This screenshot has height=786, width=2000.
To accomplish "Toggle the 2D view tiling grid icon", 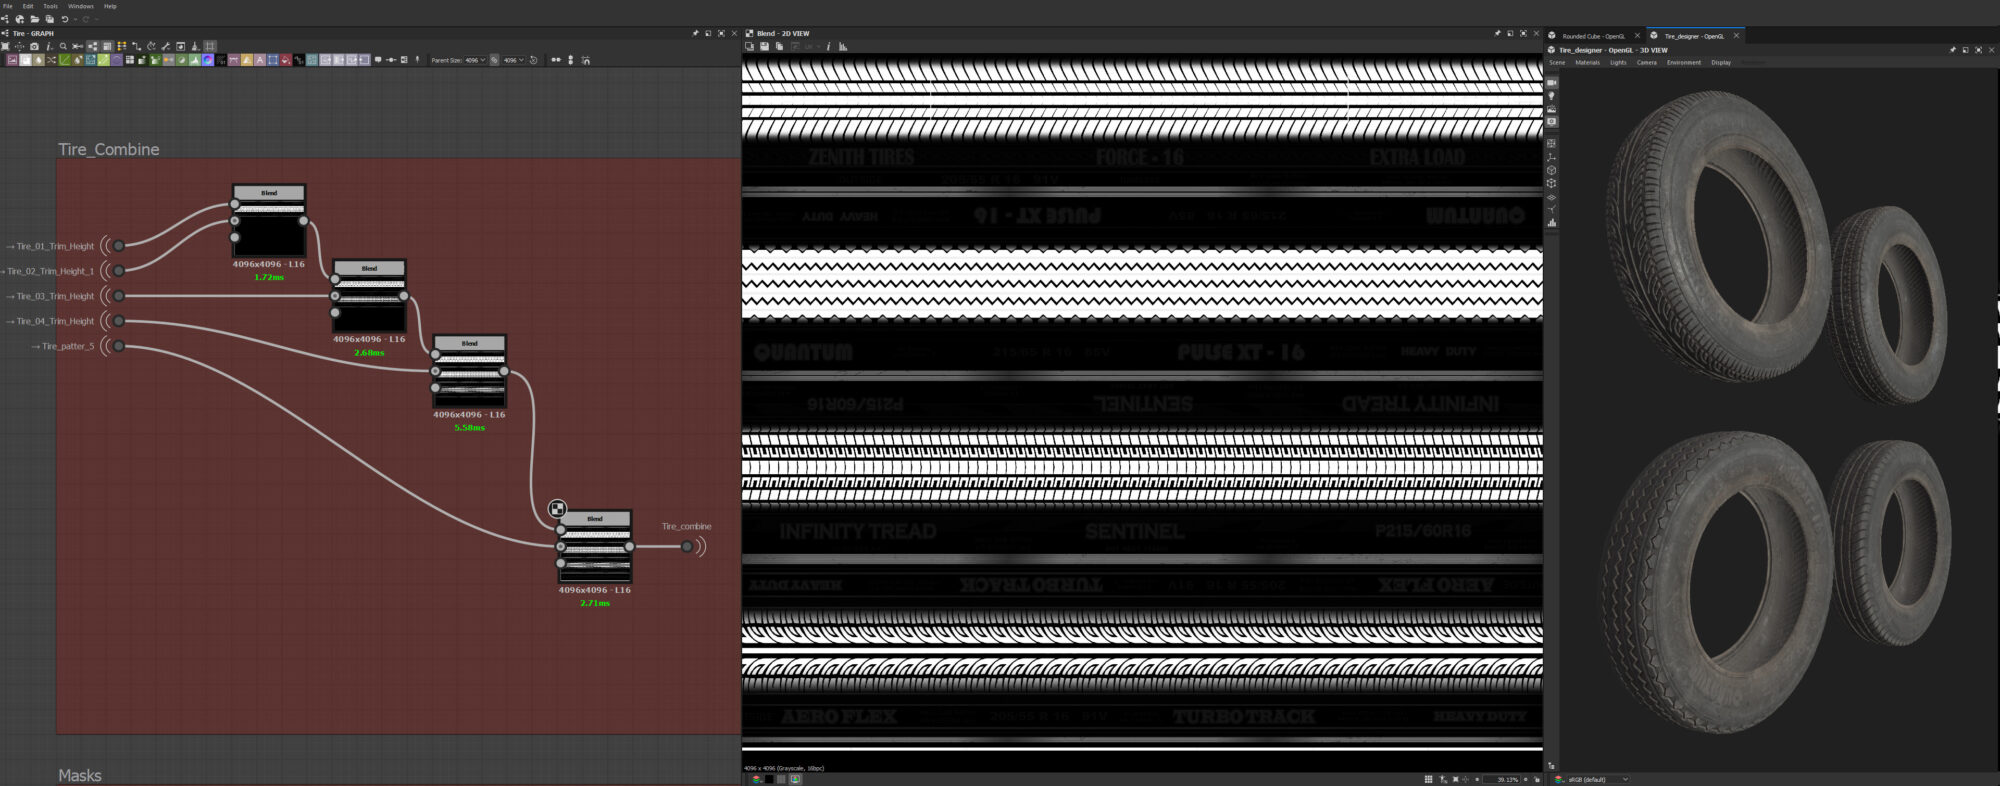I will pyautogui.click(x=1428, y=779).
